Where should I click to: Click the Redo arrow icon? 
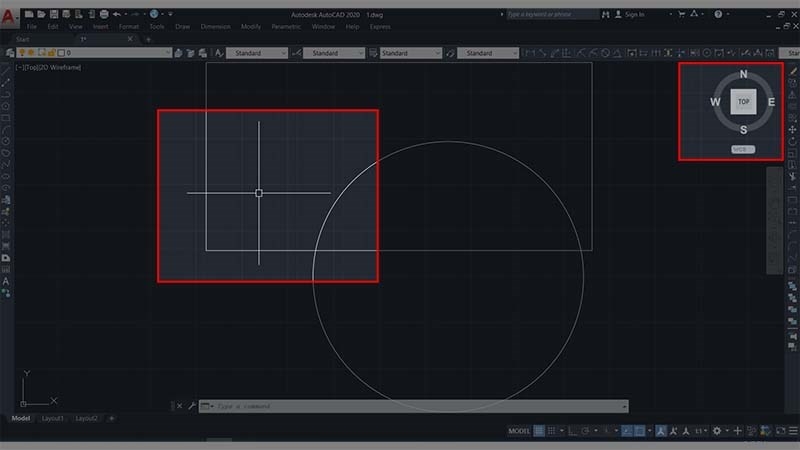click(x=135, y=14)
